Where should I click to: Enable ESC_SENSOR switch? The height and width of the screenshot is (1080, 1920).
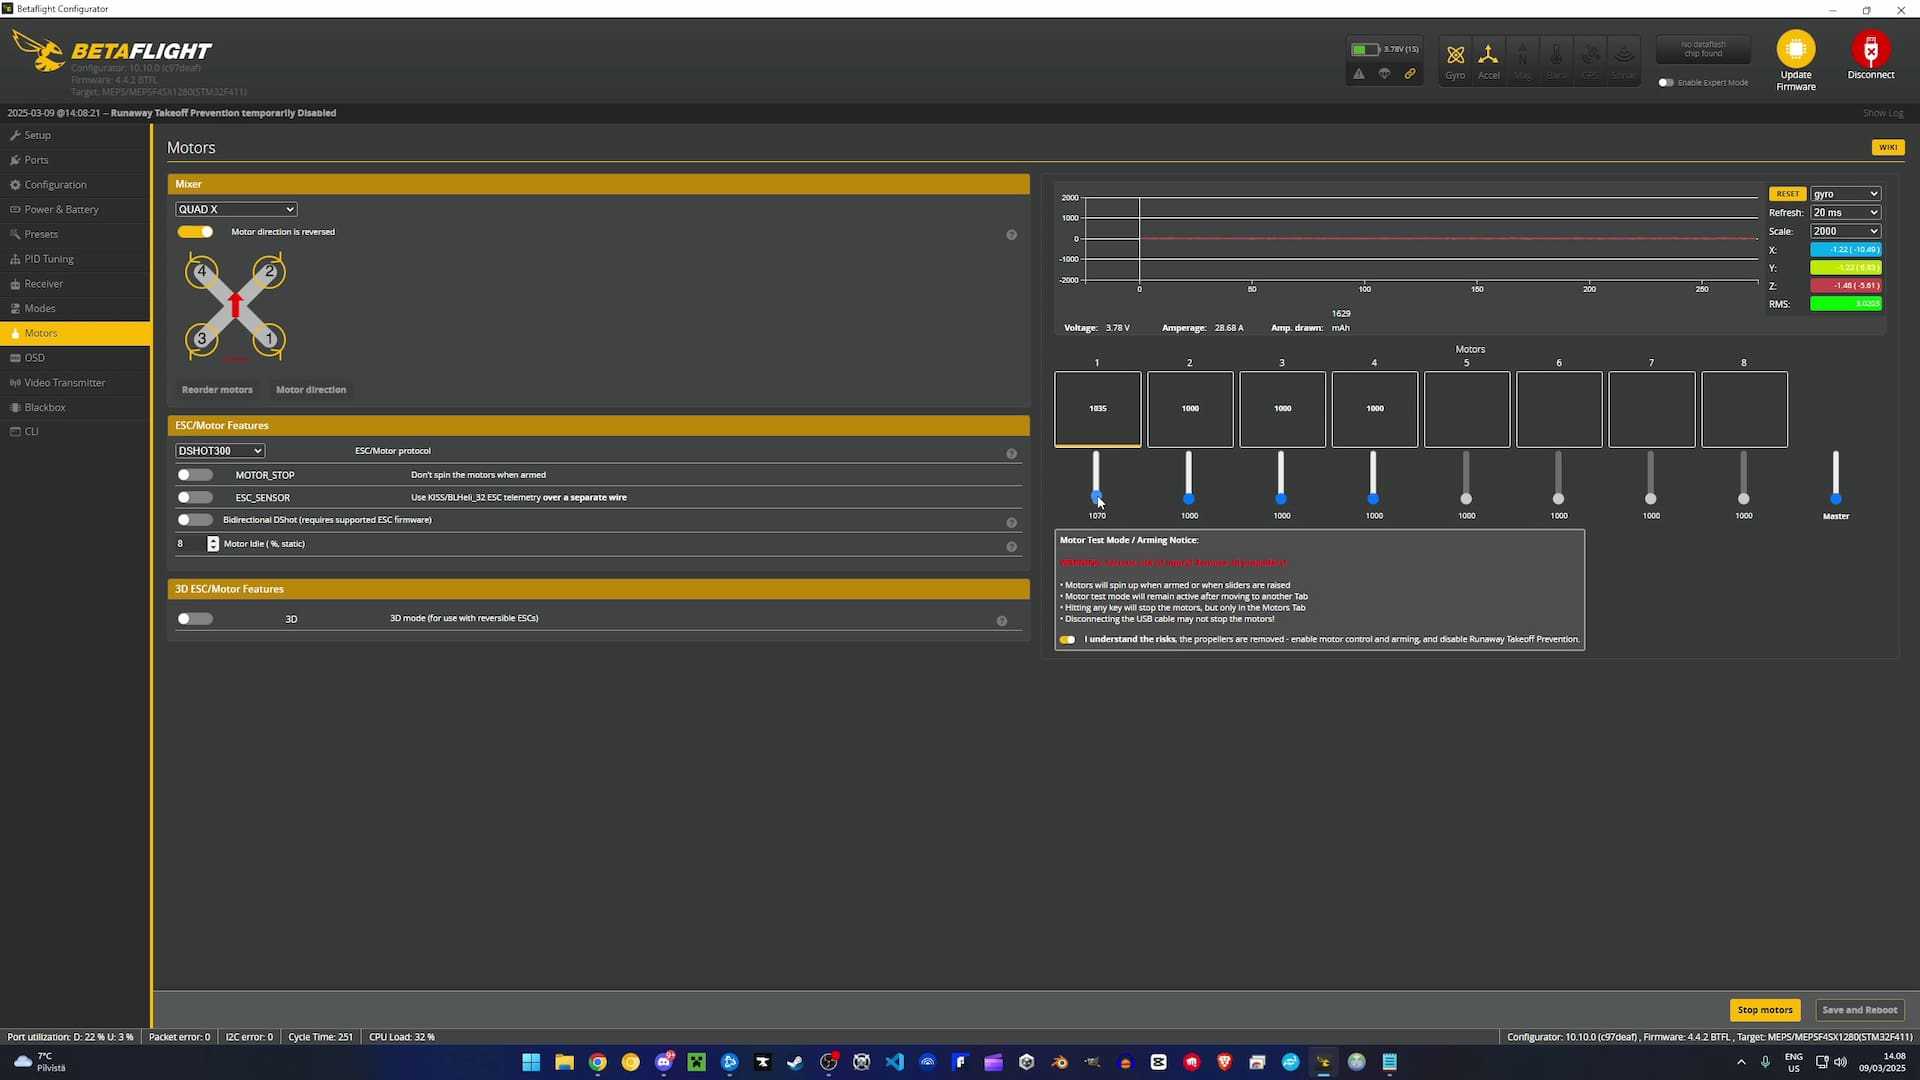195,497
